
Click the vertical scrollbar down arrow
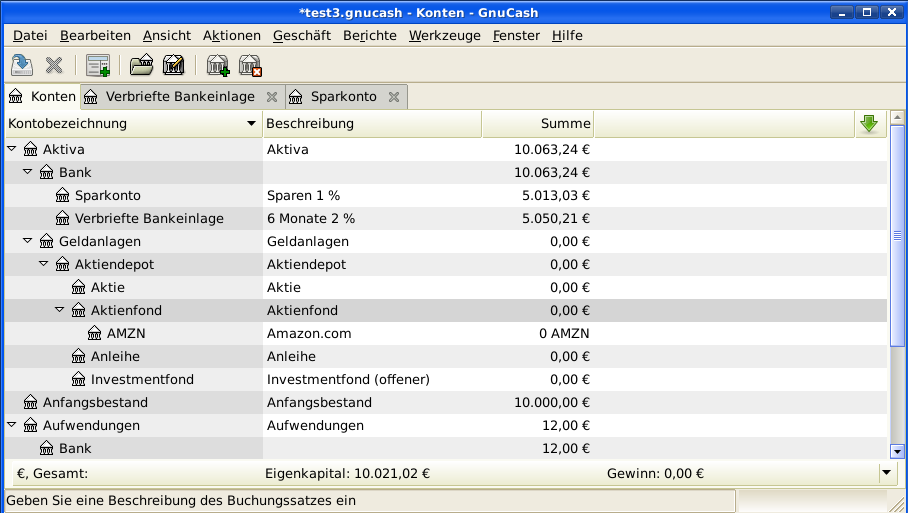(x=897, y=451)
